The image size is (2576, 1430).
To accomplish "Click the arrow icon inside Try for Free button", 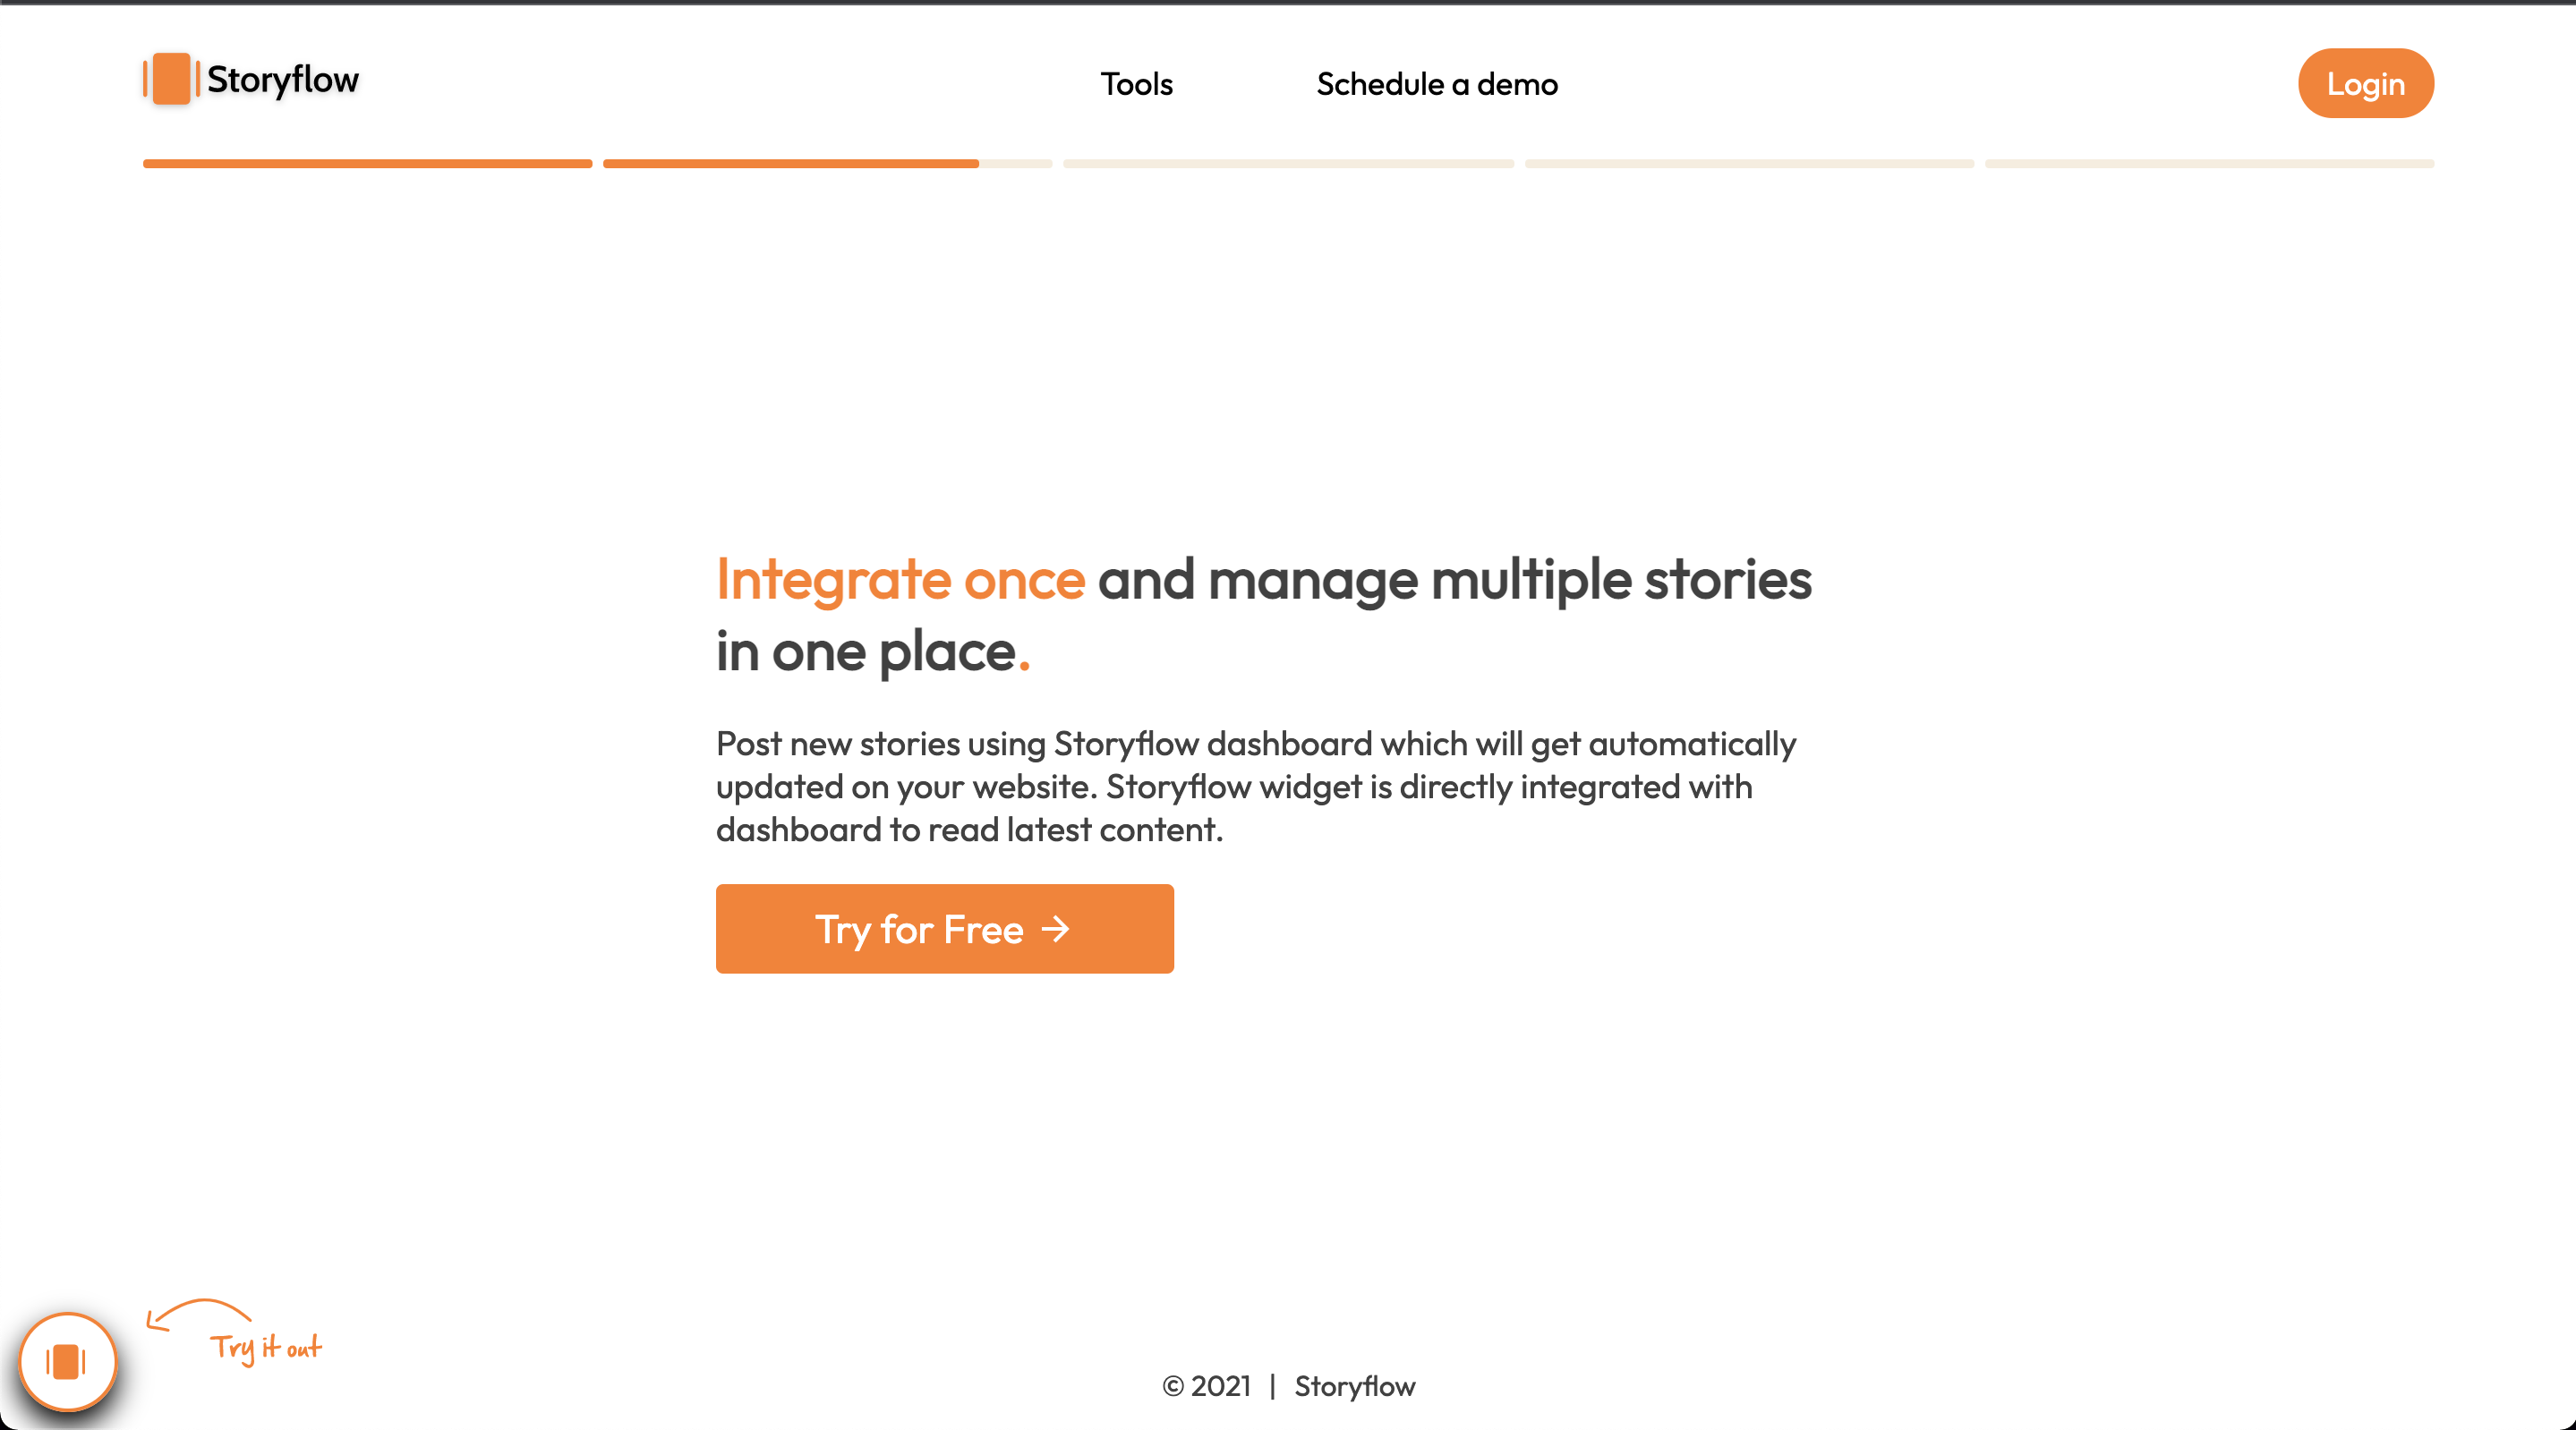I will click(x=1055, y=929).
